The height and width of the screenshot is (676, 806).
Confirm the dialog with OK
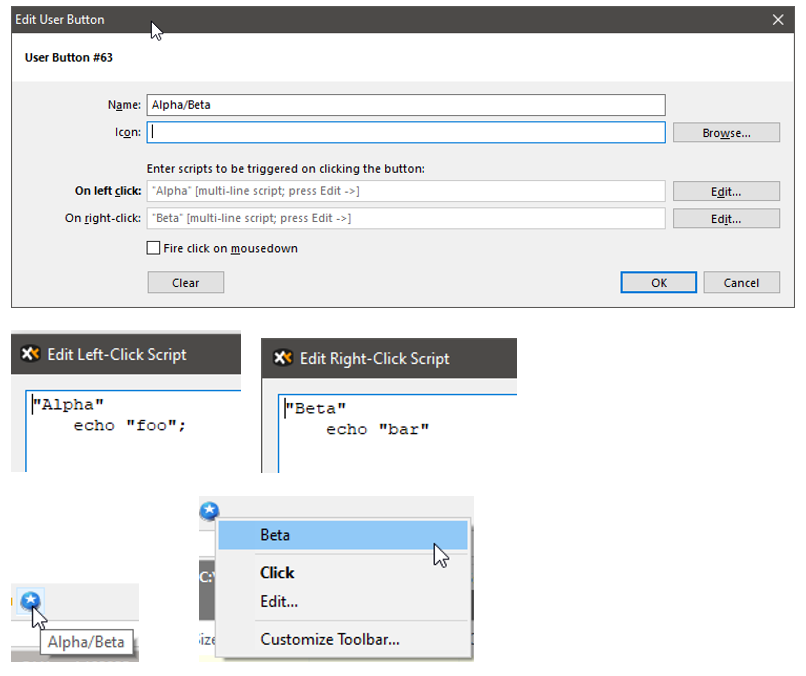click(x=658, y=283)
